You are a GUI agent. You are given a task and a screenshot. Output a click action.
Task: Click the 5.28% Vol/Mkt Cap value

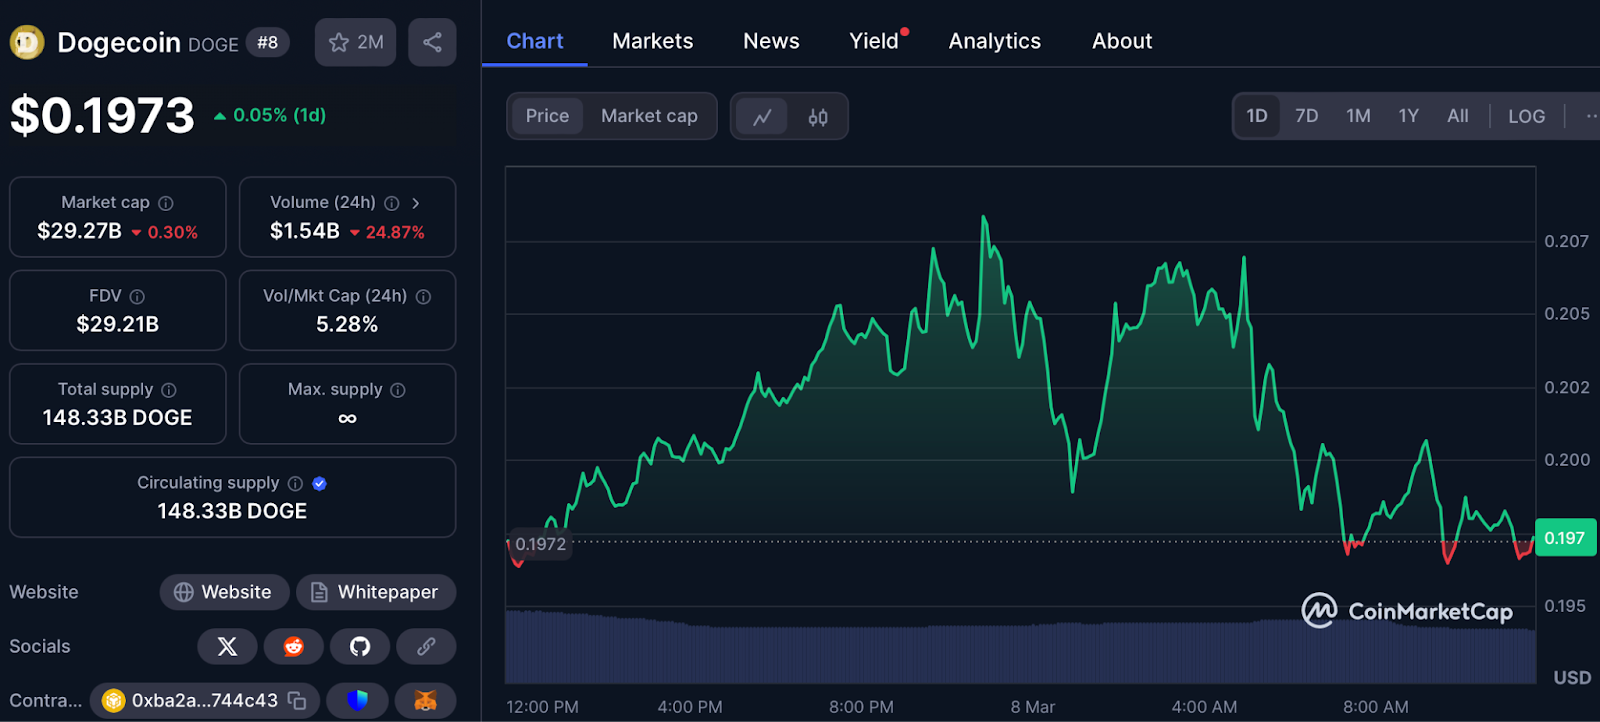347,324
